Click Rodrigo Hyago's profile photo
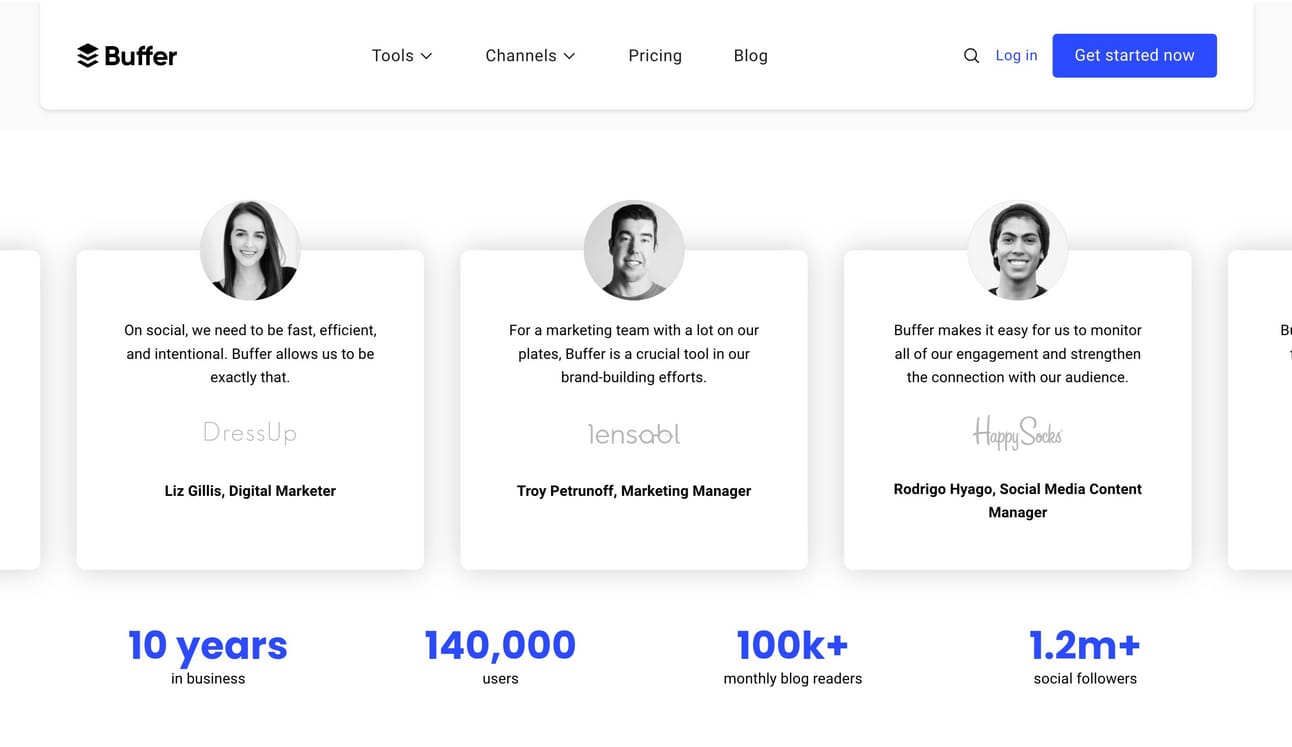The width and height of the screenshot is (1292, 747). (1018, 250)
